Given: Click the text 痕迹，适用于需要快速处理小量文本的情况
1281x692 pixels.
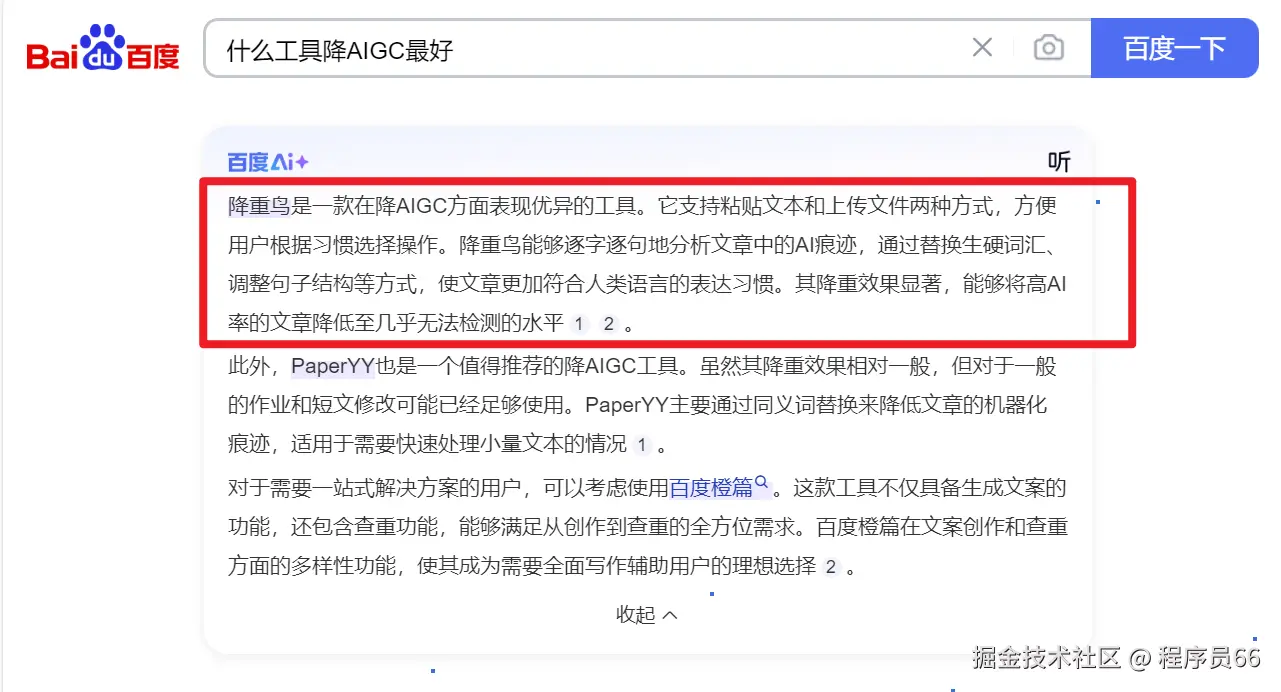Looking at the screenshot, I should (x=428, y=444).
